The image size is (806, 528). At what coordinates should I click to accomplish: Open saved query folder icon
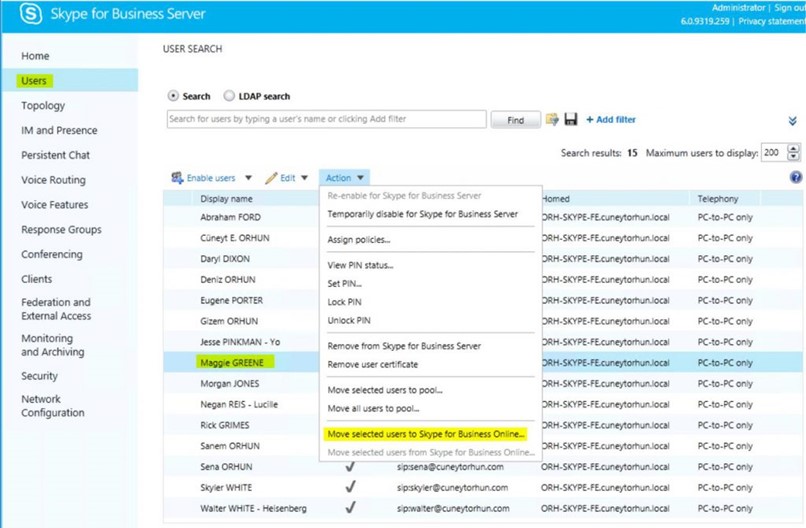(x=552, y=119)
